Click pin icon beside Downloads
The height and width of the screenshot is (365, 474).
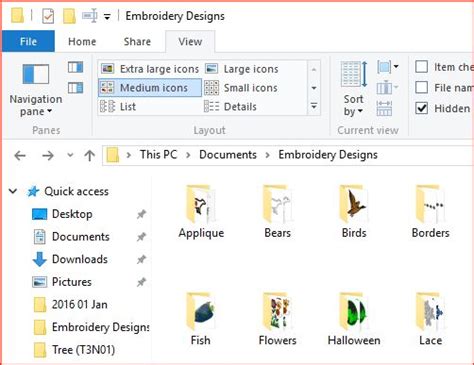click(141, 260)
